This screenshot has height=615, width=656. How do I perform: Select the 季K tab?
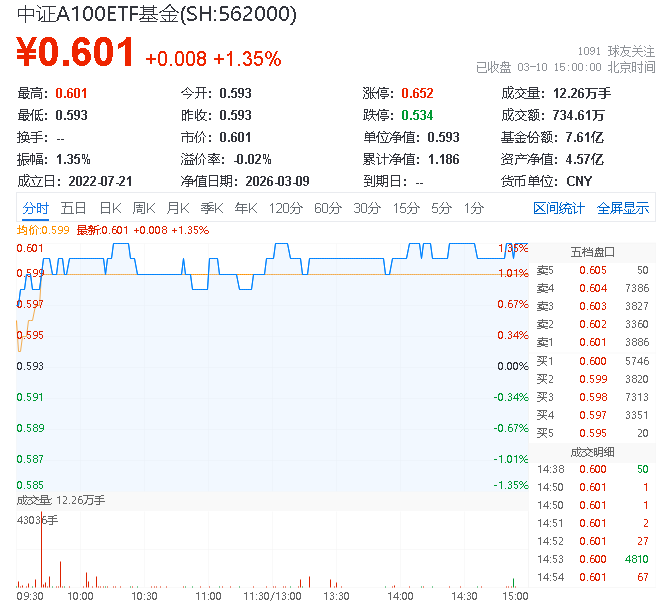(x=211, y=208)
